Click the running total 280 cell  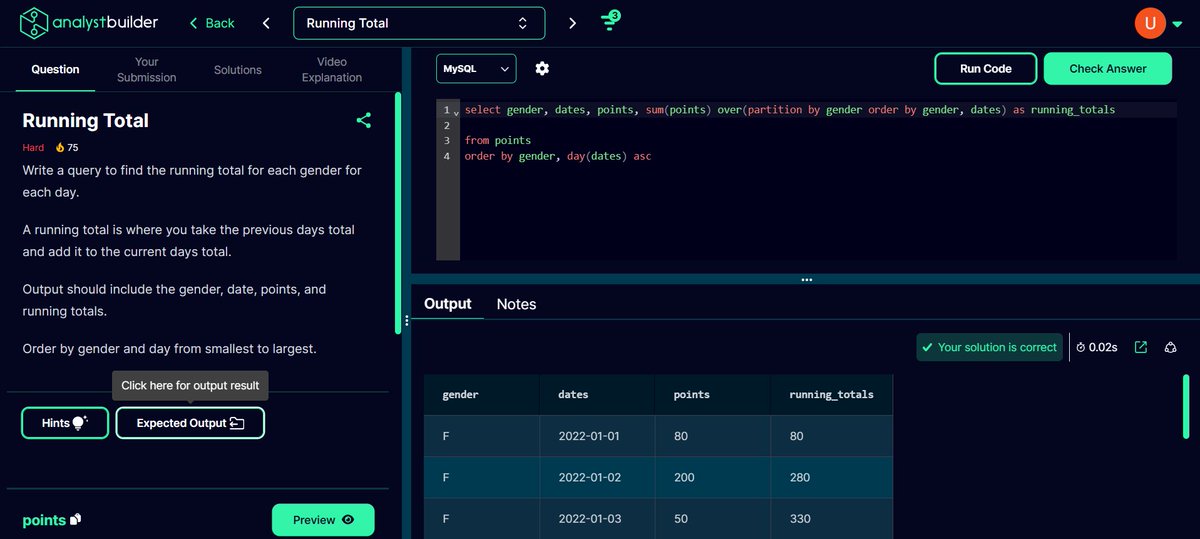coord(831,477)
